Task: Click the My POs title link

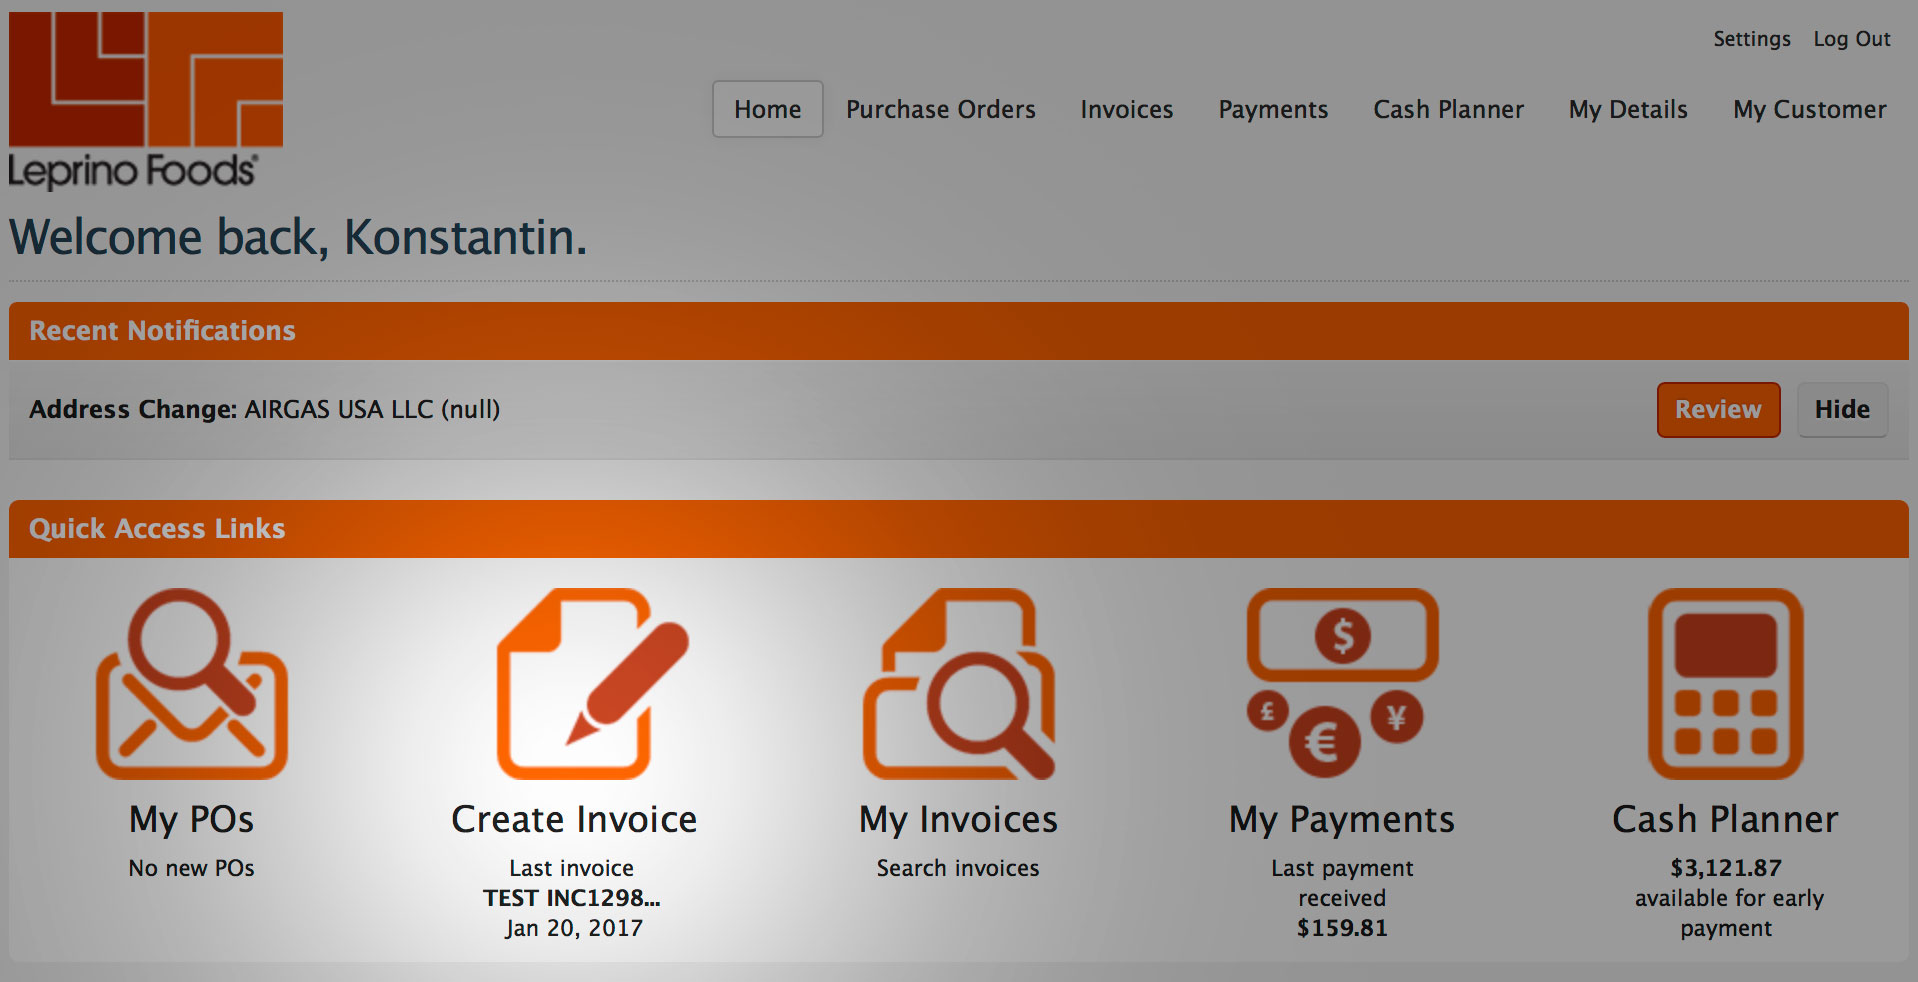Action: pyautogui.click(x=191, y=820)
